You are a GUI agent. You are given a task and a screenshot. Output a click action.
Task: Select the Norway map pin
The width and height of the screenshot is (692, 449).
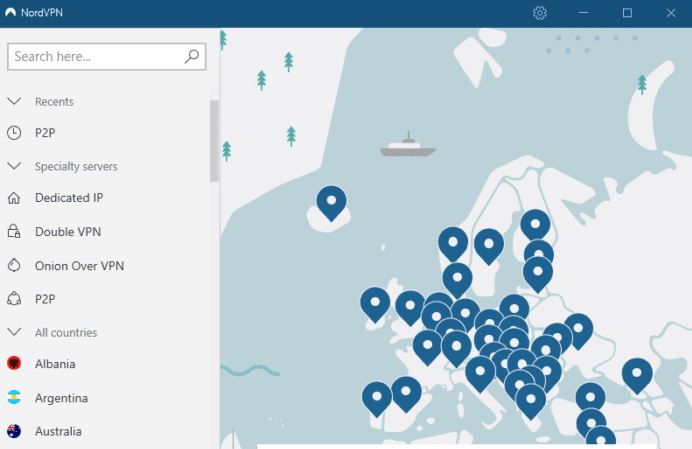tap(453, 244)
